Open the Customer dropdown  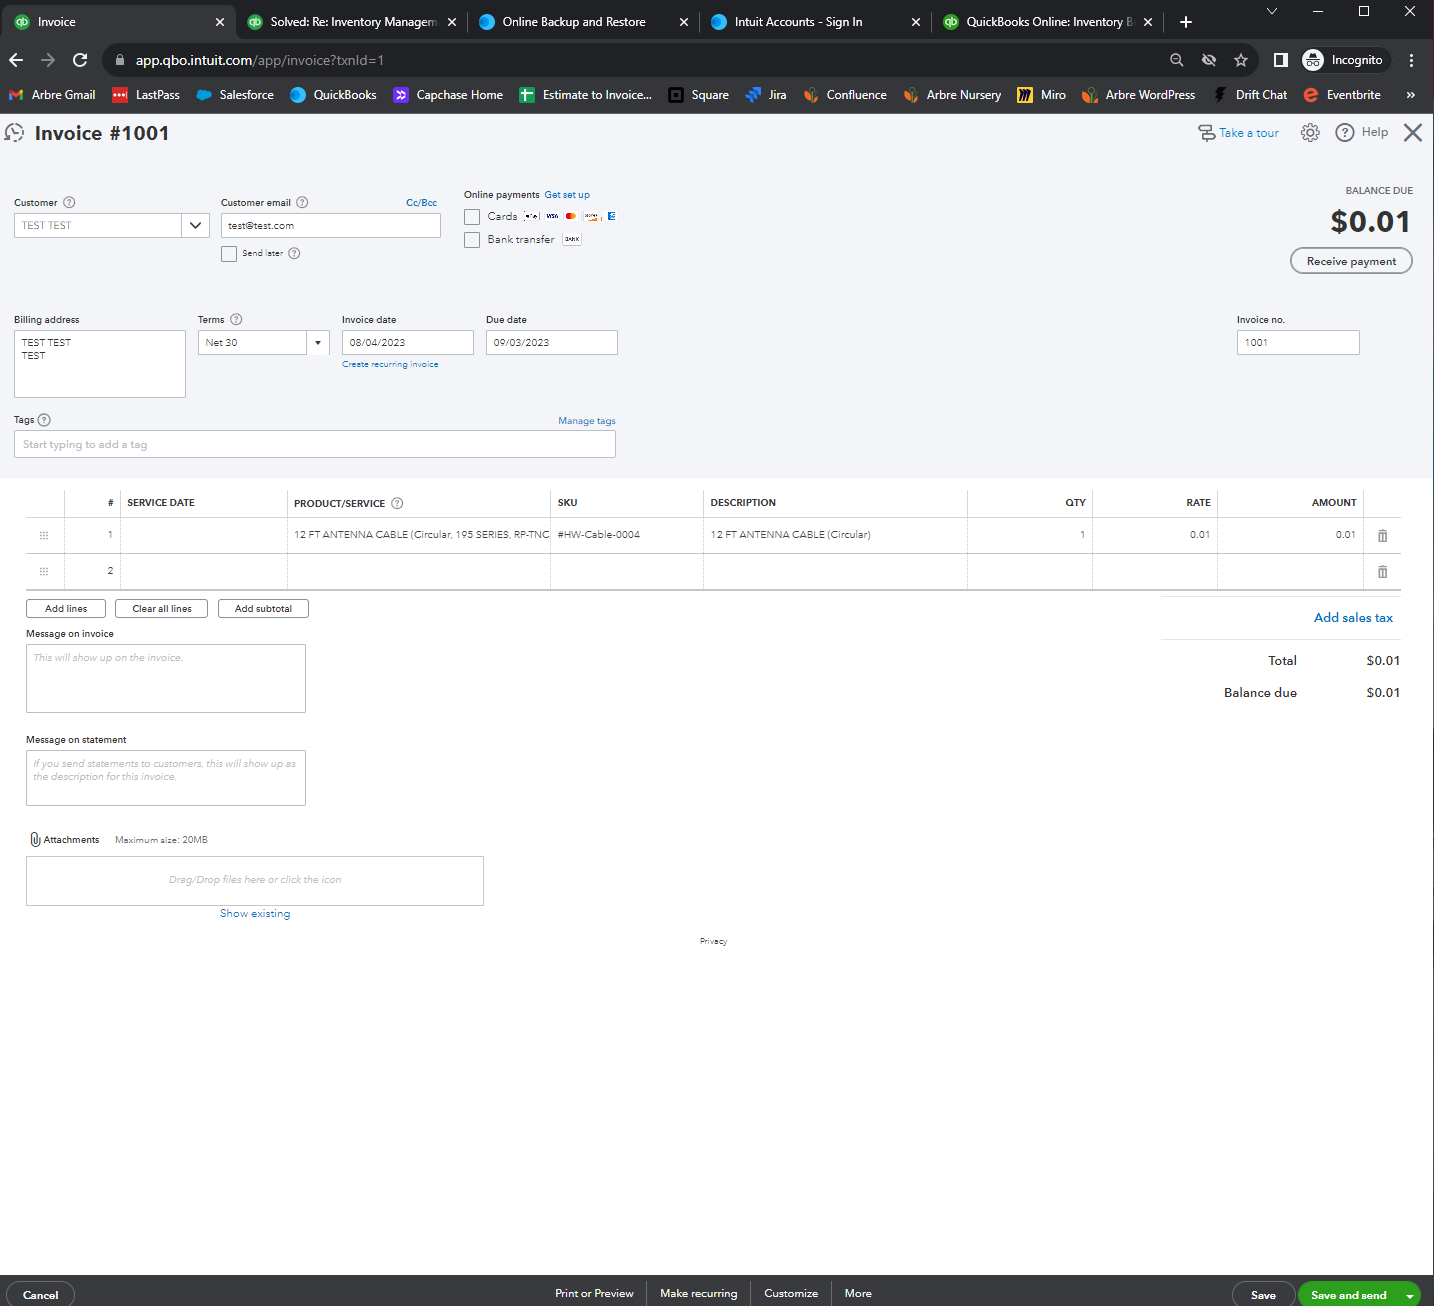coord(195,225)
